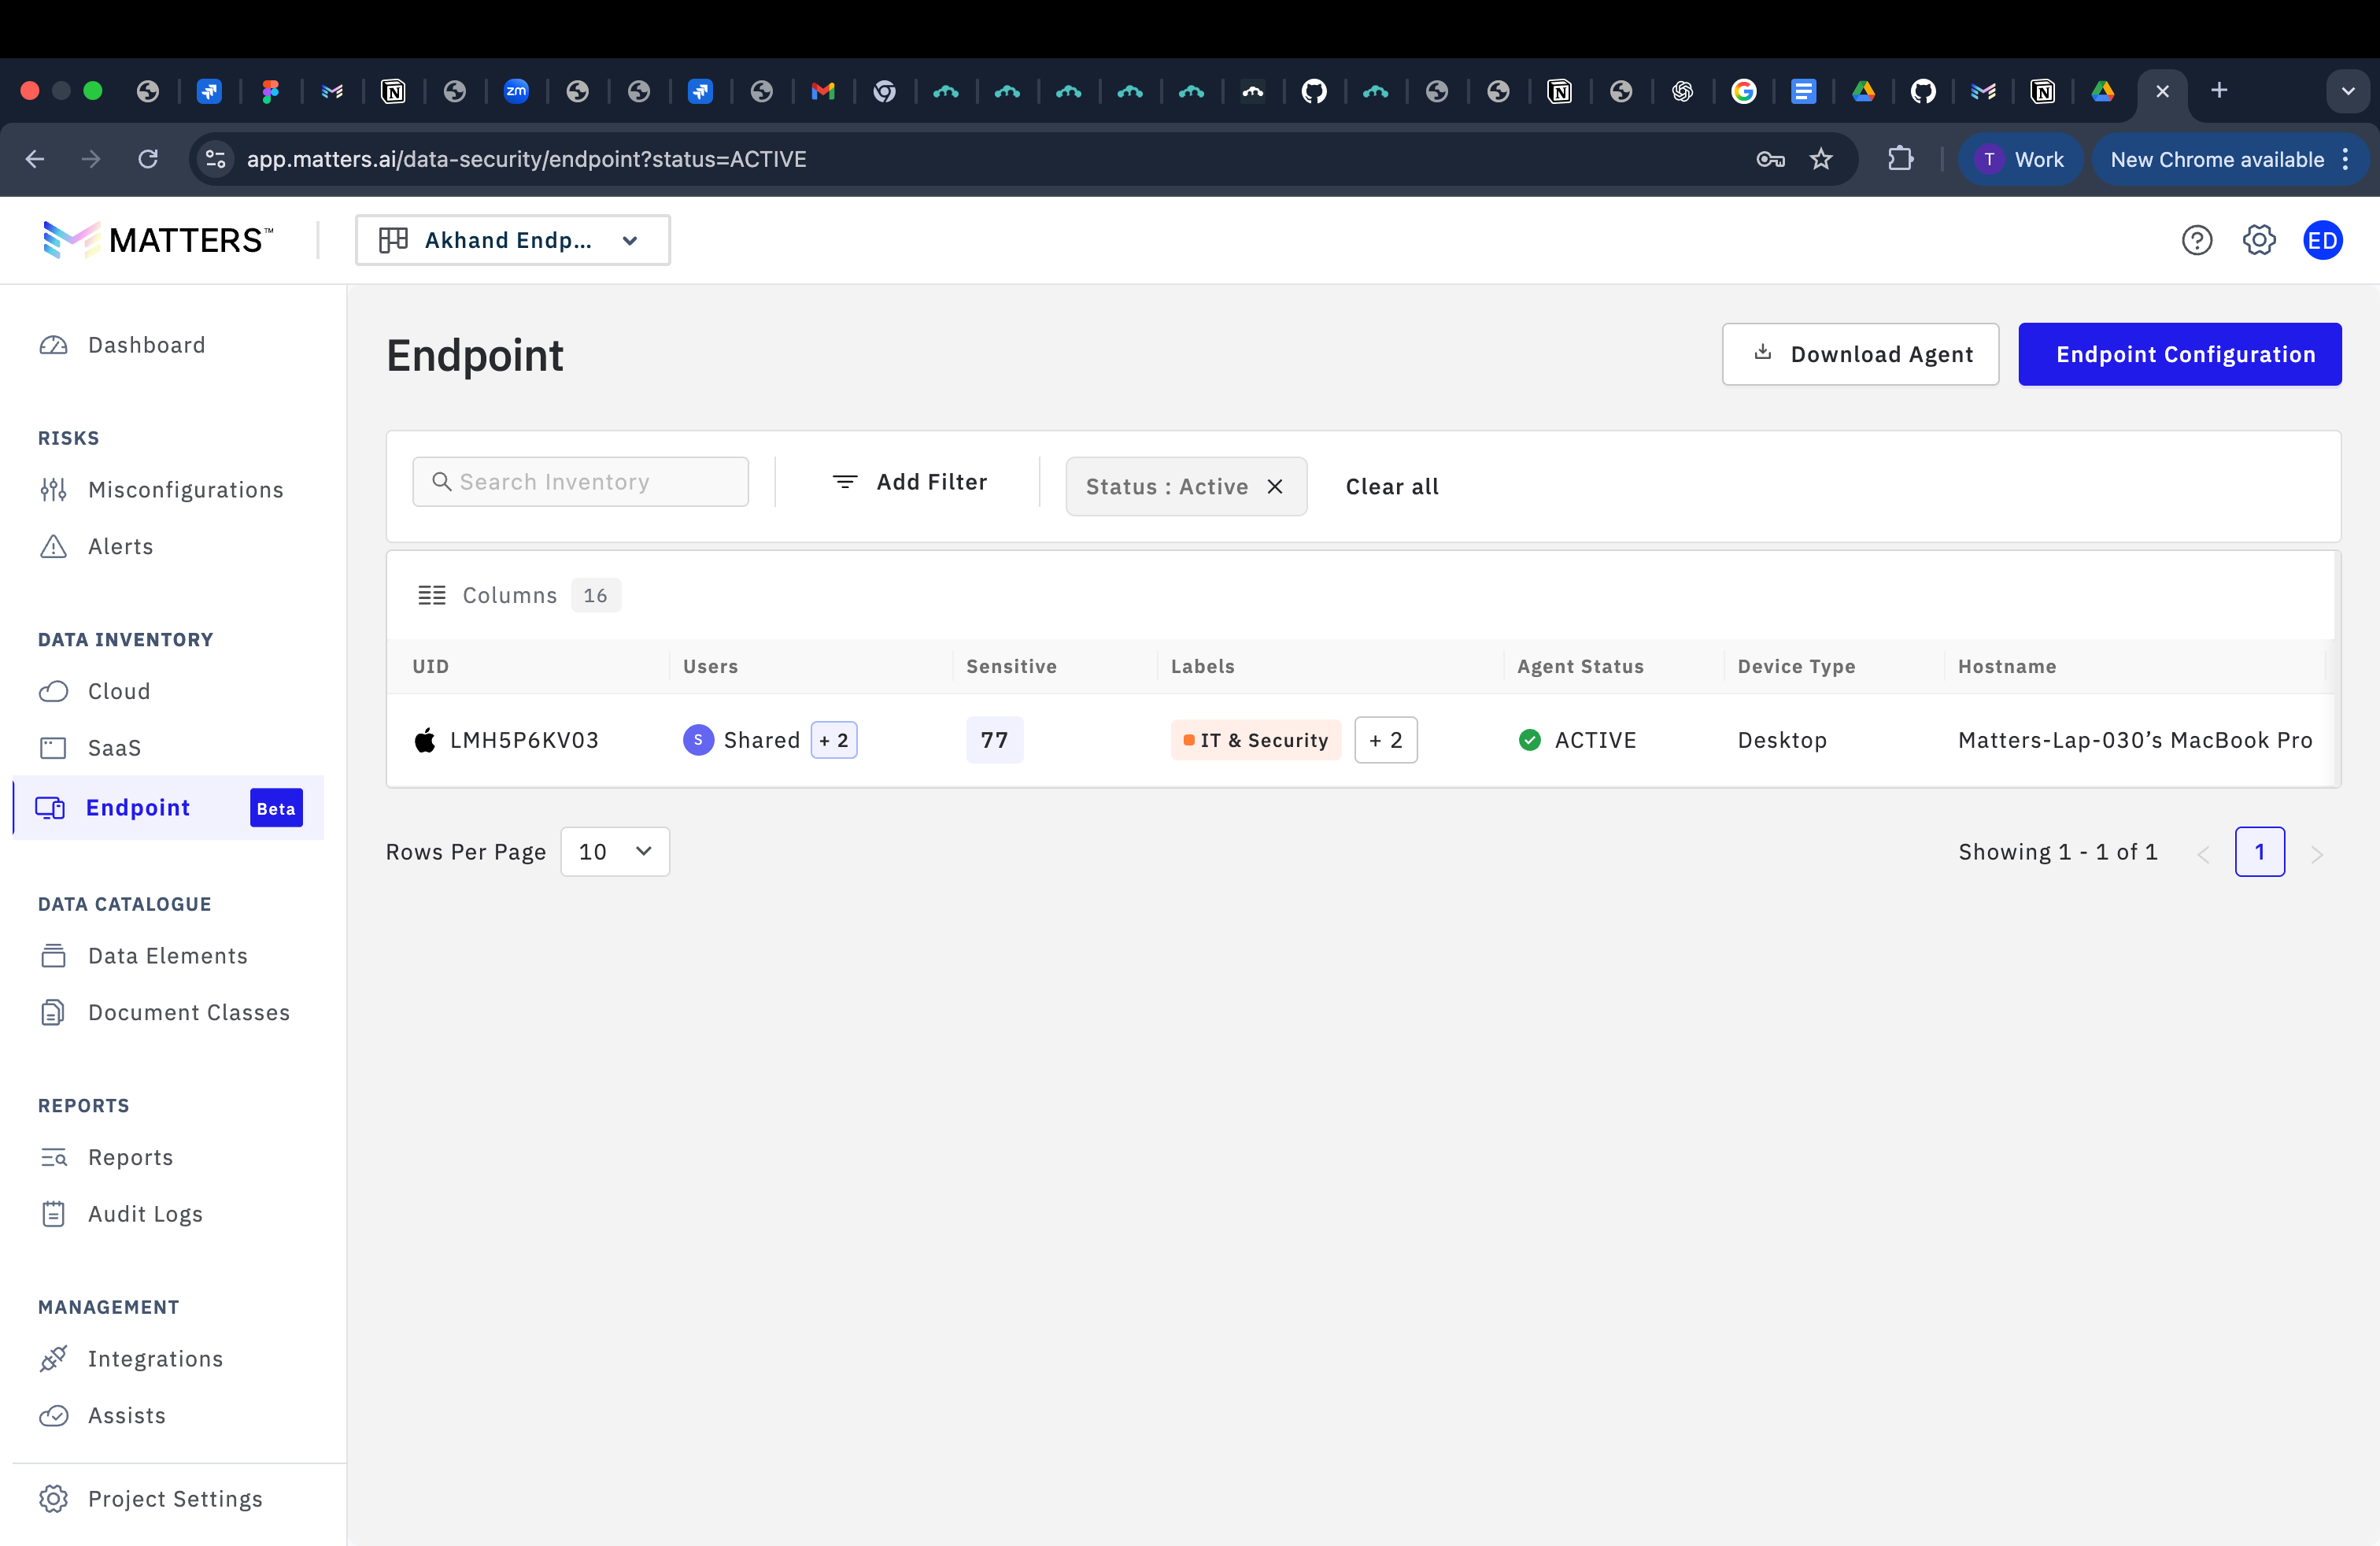Click the Dashboard gauge icon
The height and width of the screenshot is (1546, 2380).
[x=53, y=345]
